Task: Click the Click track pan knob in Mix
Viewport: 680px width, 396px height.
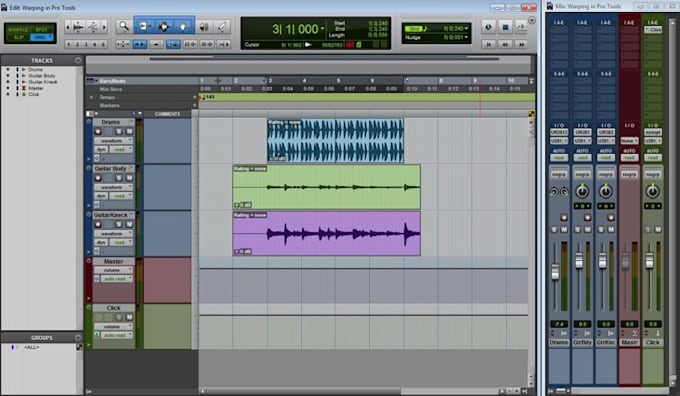Action: coord(652,191)
